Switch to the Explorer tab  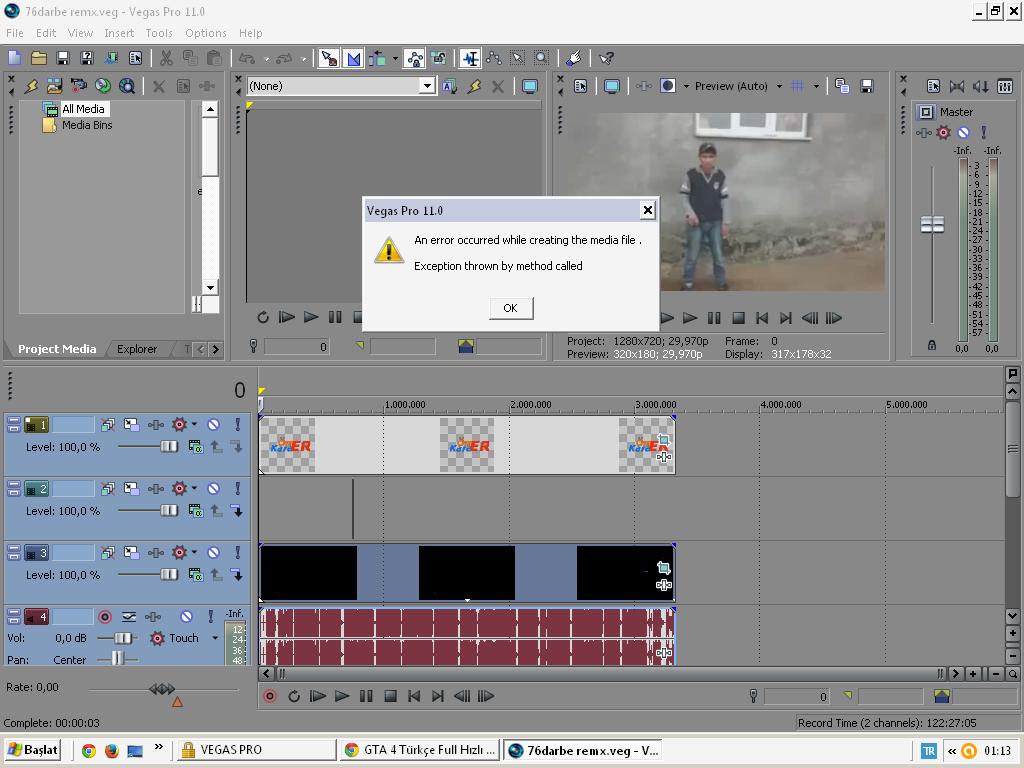(x=137, y=349)
